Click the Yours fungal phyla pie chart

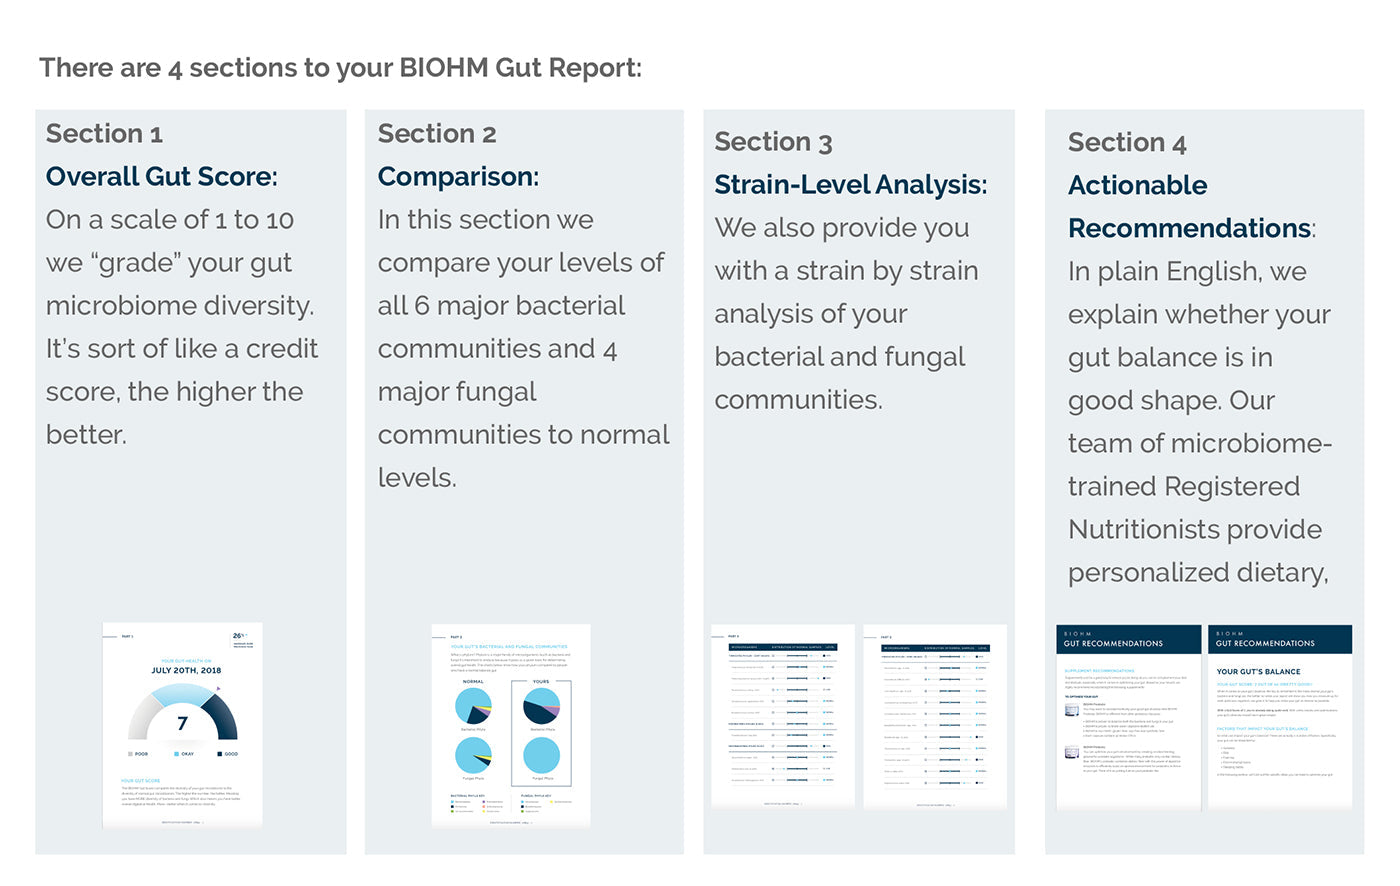[541, 756]
